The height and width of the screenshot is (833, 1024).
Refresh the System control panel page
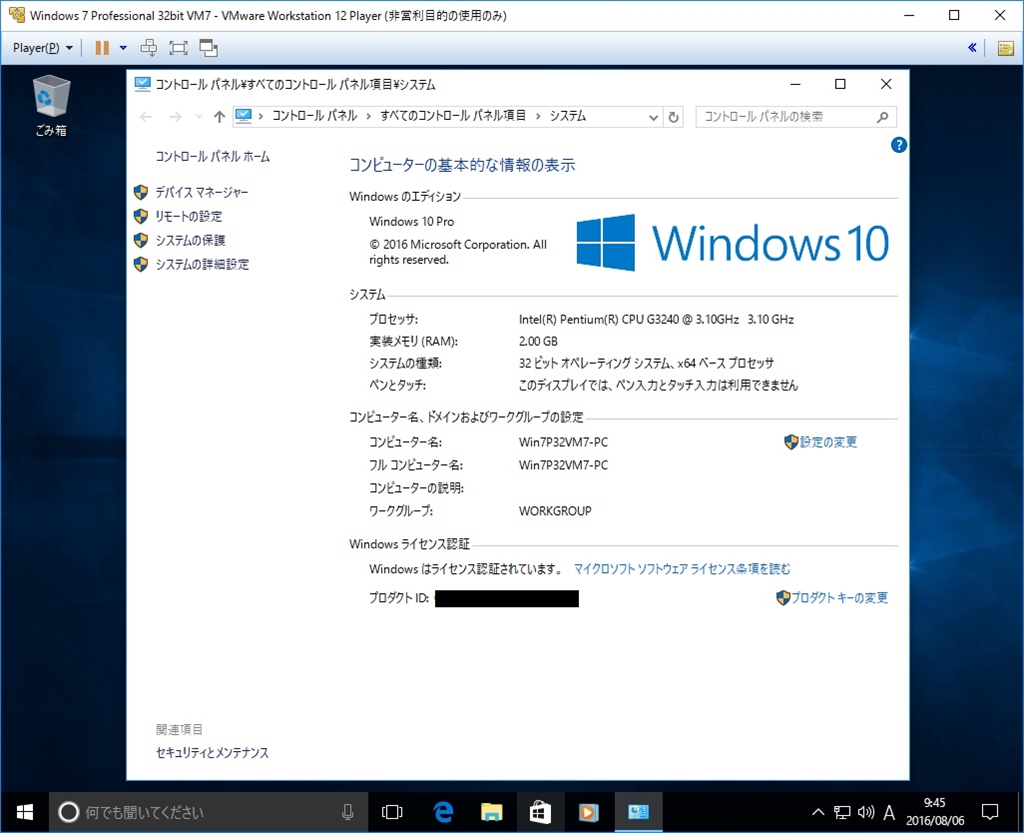point(673,118)
